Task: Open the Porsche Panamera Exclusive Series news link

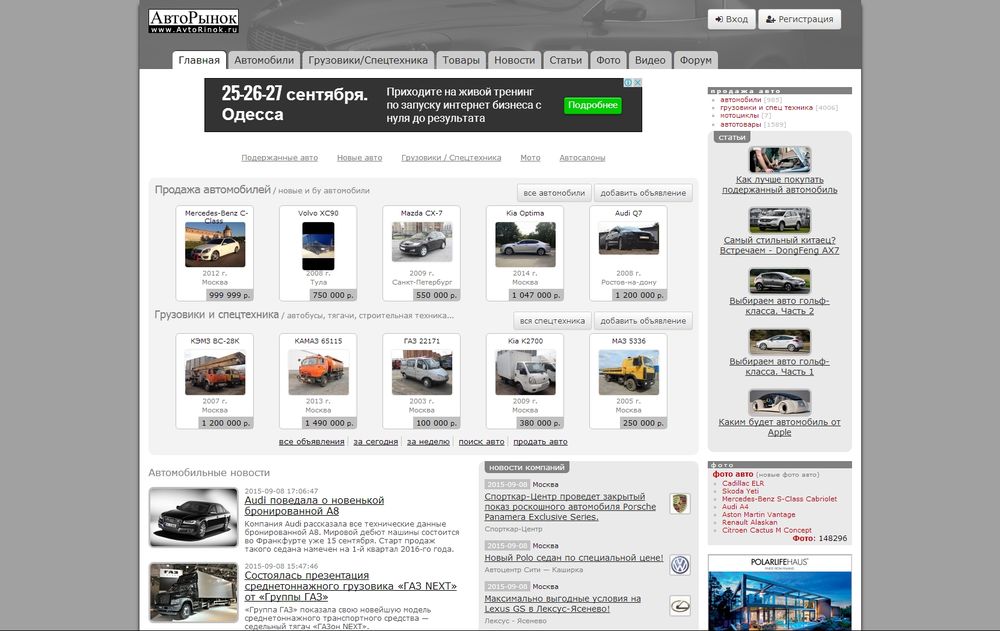Action: pyautogui.click(x=570, y=507)
